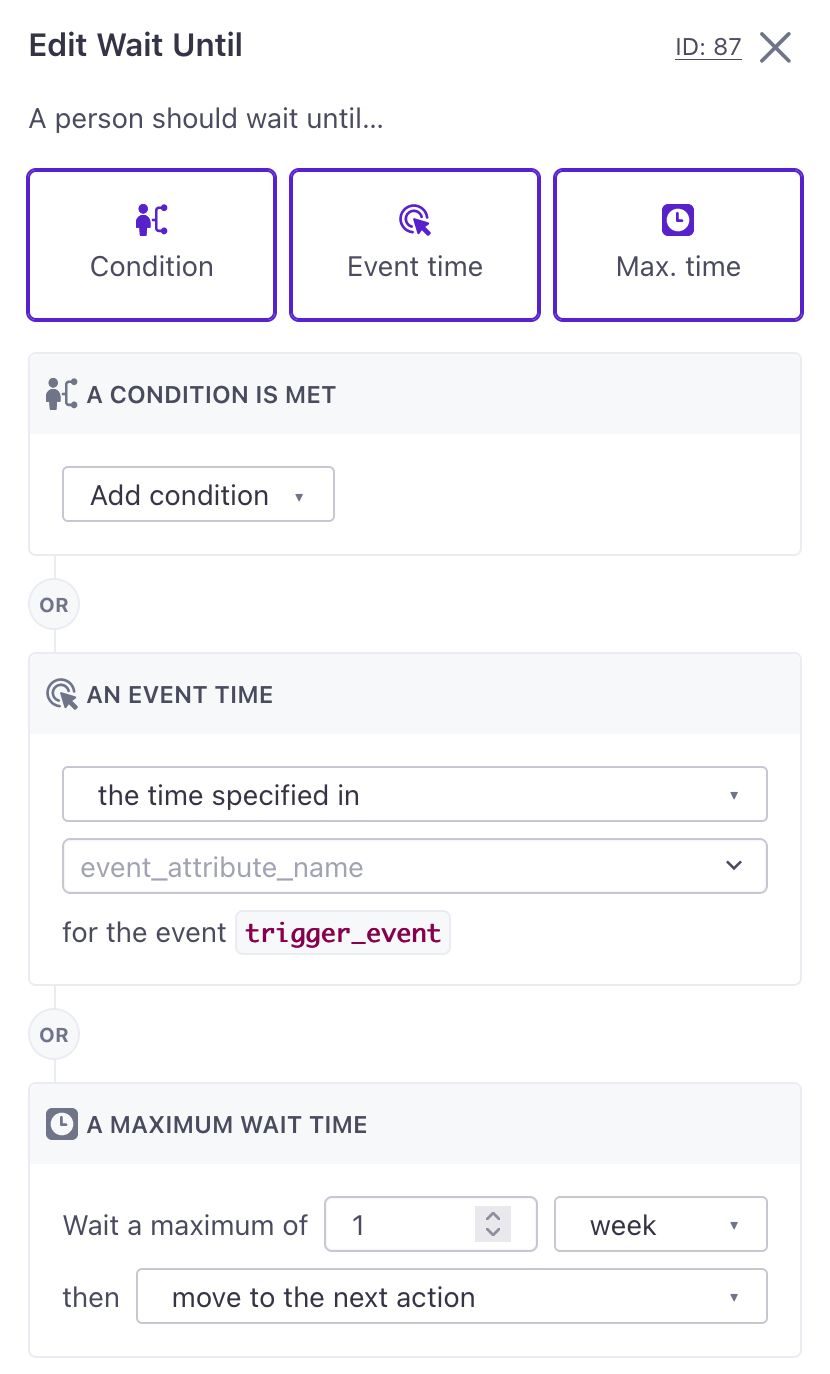Click the icon beside A CONDITION IS MET
The height and width of the screenshot is (1374, 830).
click(x=62, y=394)
